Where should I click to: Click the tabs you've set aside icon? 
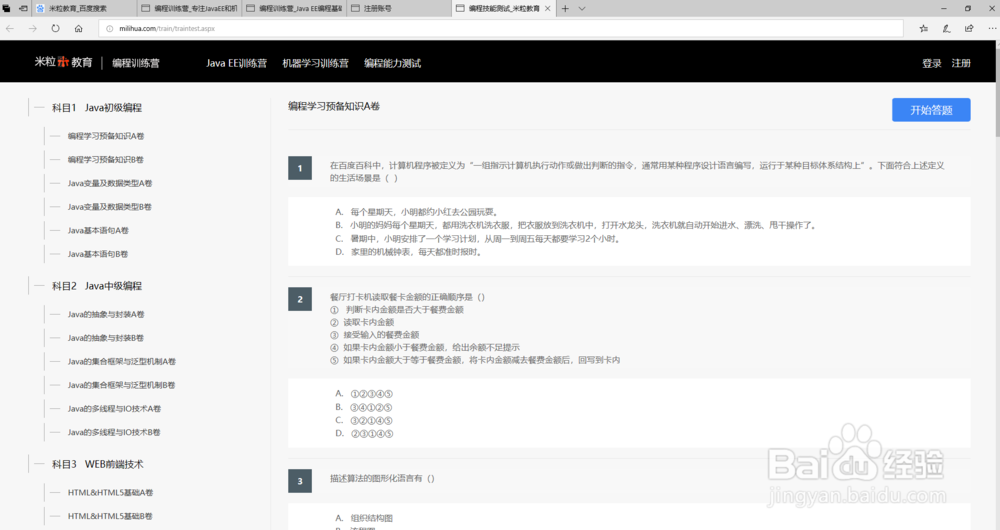(x=7, y=8)
